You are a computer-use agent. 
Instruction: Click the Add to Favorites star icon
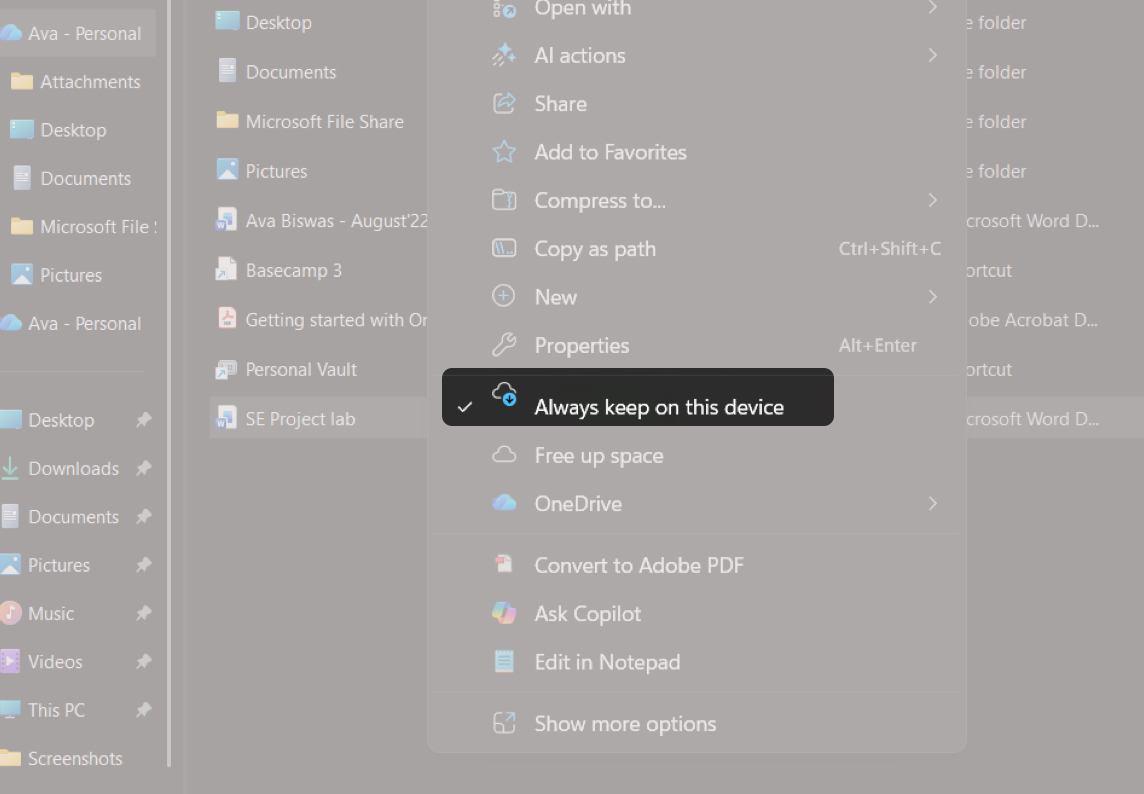(504, 152)
